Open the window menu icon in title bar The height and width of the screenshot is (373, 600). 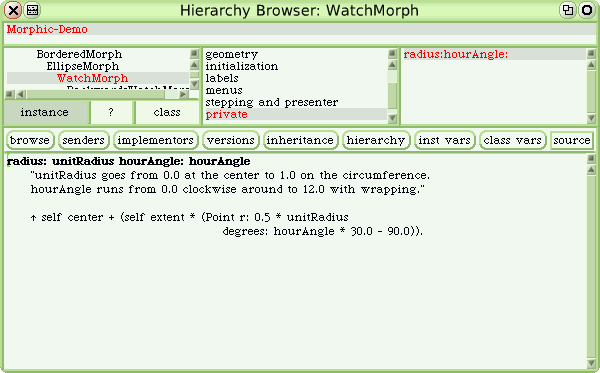click(x=33, y=10)
